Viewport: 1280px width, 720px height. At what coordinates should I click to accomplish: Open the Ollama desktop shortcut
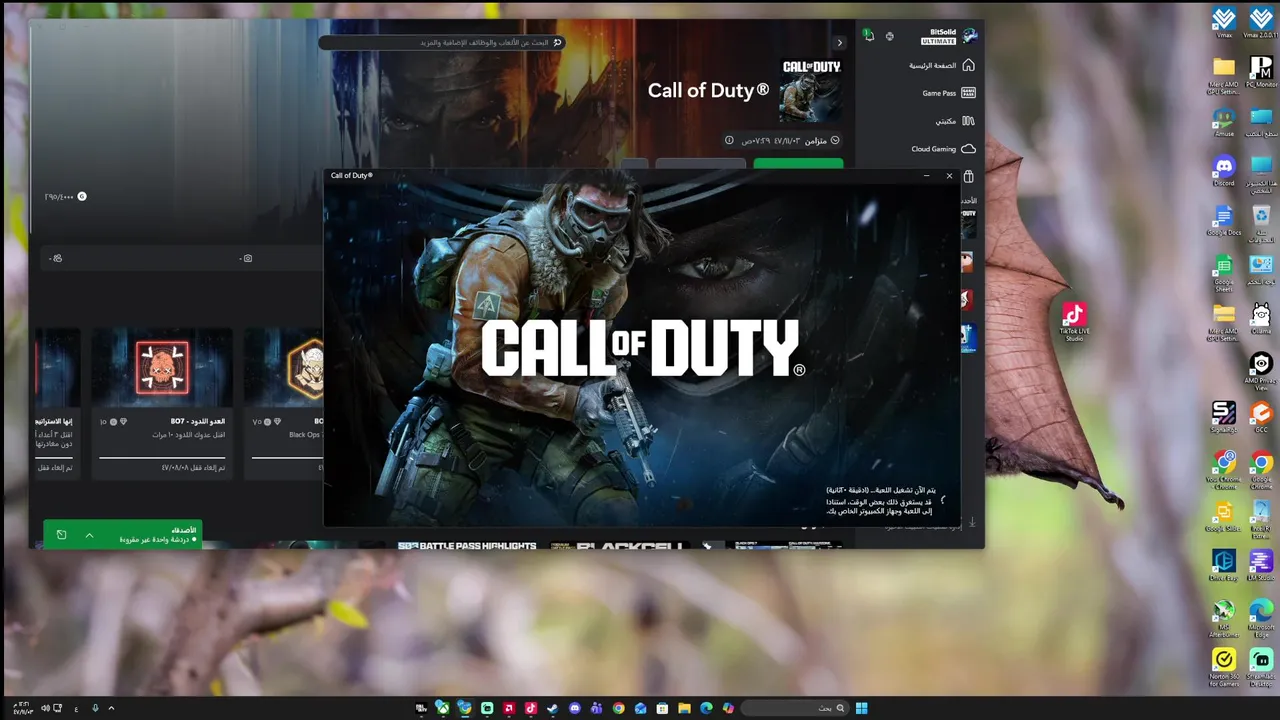click(1262, 320)
